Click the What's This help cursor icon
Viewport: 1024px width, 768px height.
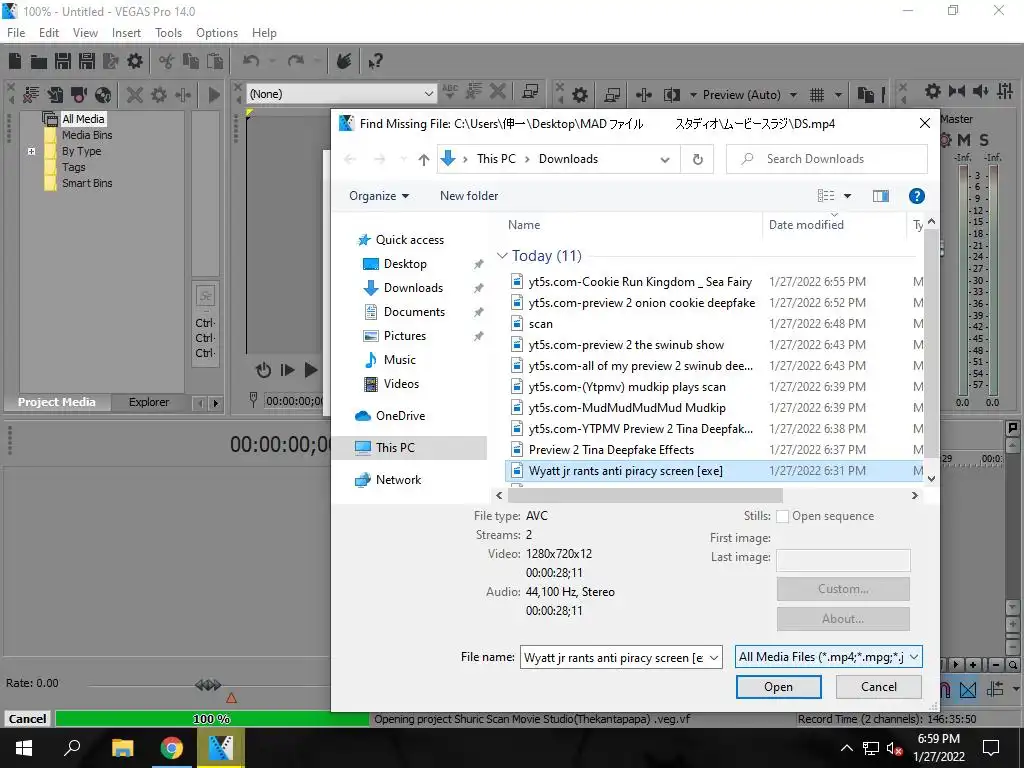[x=375, y=61]
